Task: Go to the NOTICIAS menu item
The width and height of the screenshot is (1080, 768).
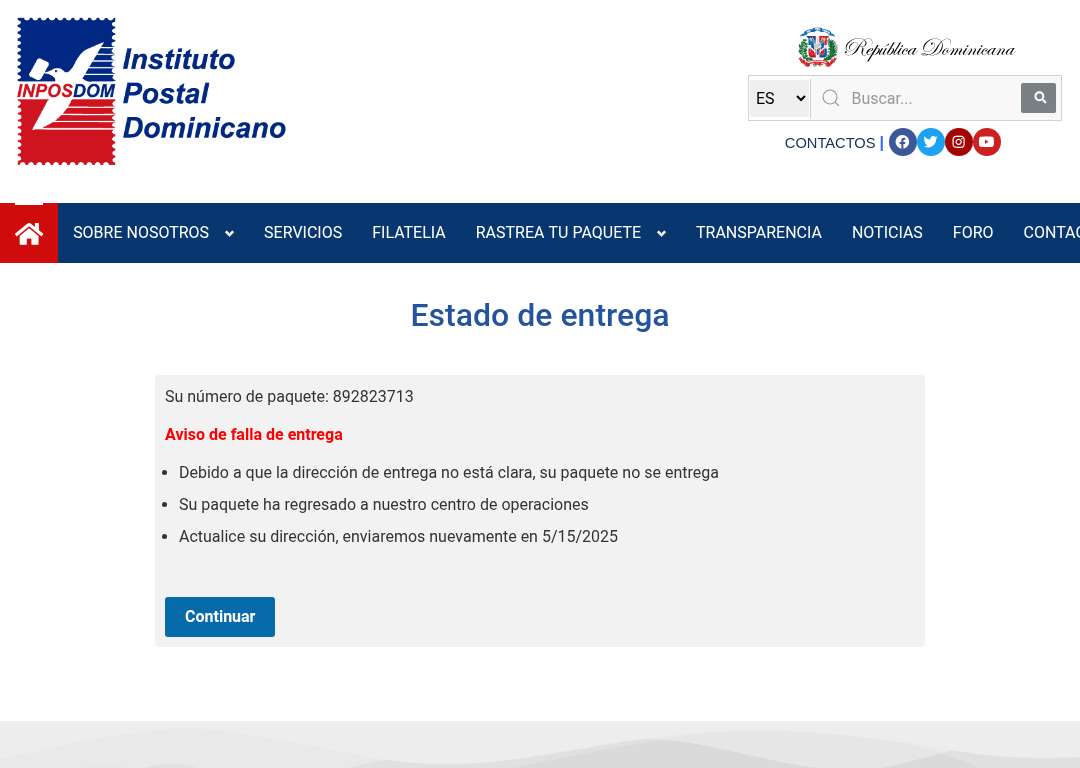Action: click(887, 233)
